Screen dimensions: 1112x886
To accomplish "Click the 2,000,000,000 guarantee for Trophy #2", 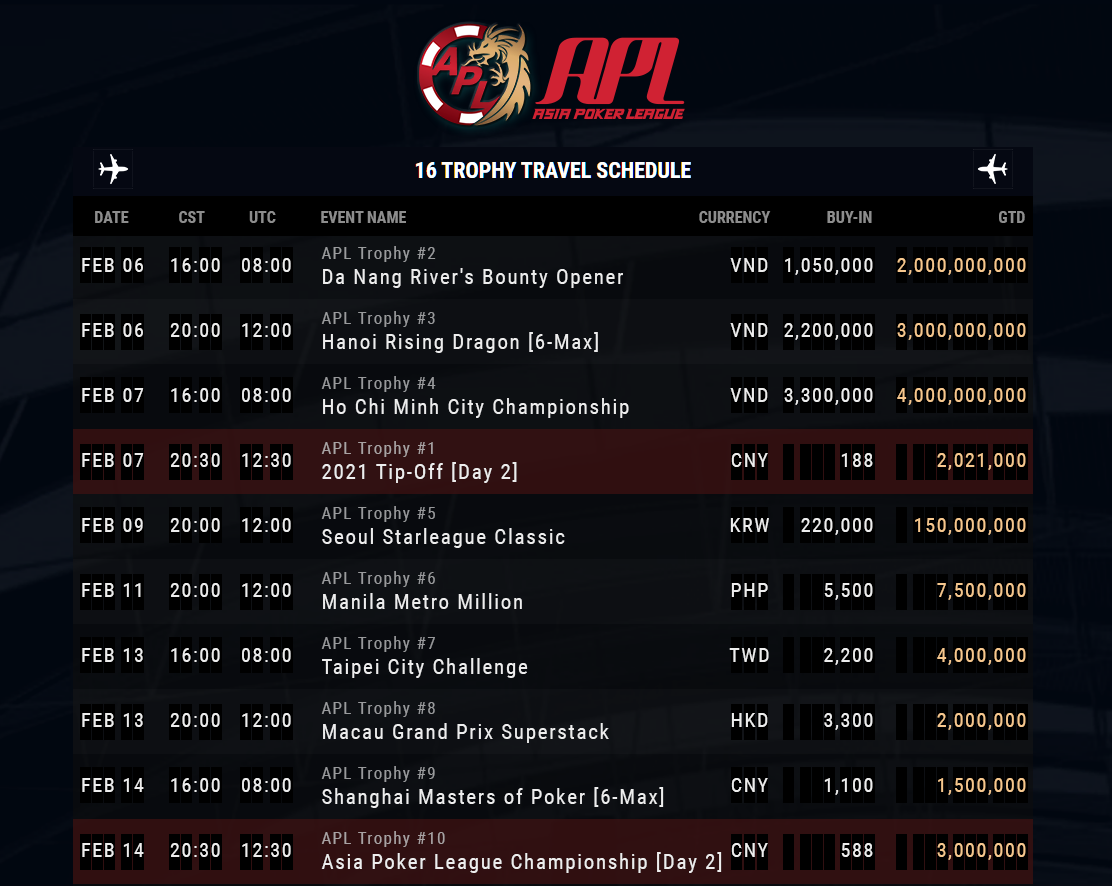I will (961, 266).
